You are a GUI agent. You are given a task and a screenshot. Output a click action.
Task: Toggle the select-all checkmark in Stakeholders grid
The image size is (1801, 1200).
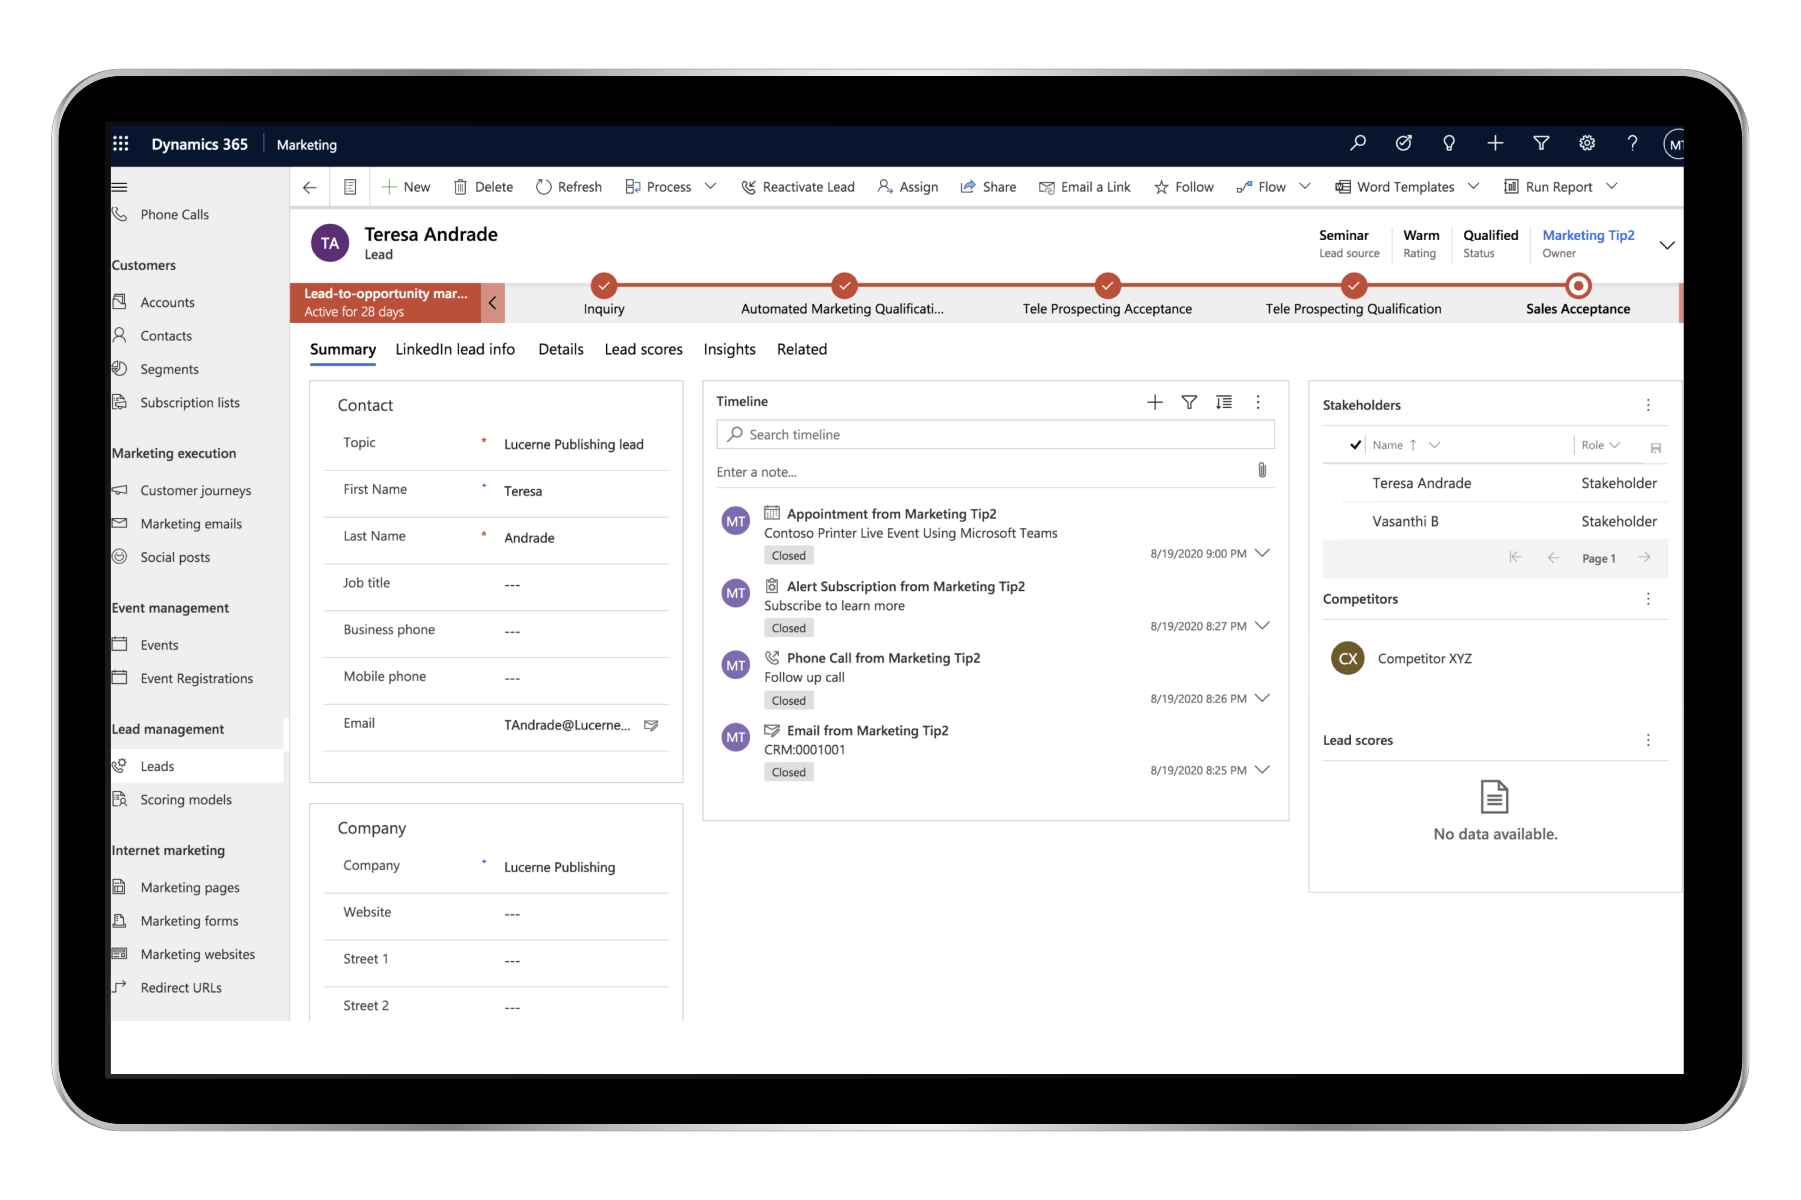1355,445
